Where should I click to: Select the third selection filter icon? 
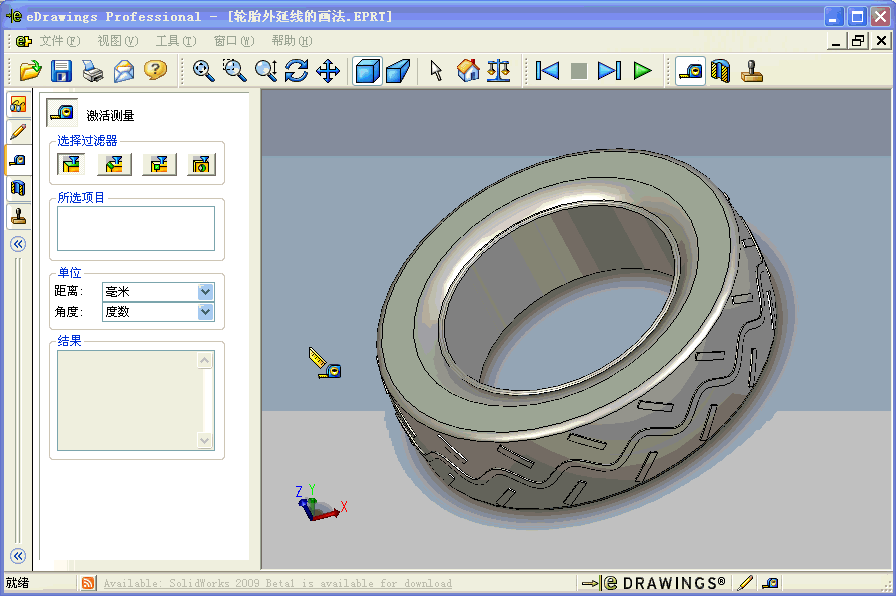coord(159,165)
